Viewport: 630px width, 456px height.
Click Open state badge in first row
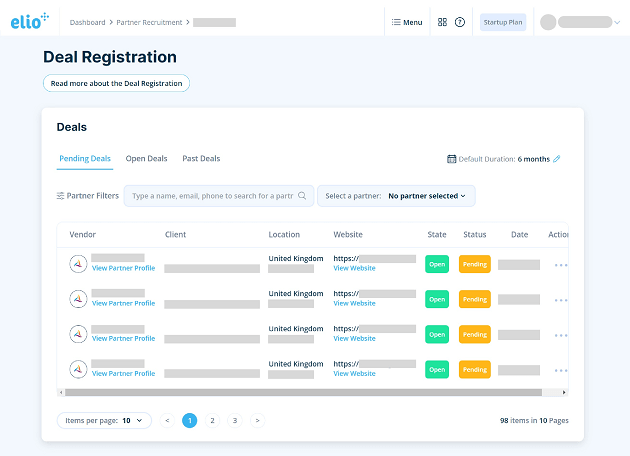437,264
